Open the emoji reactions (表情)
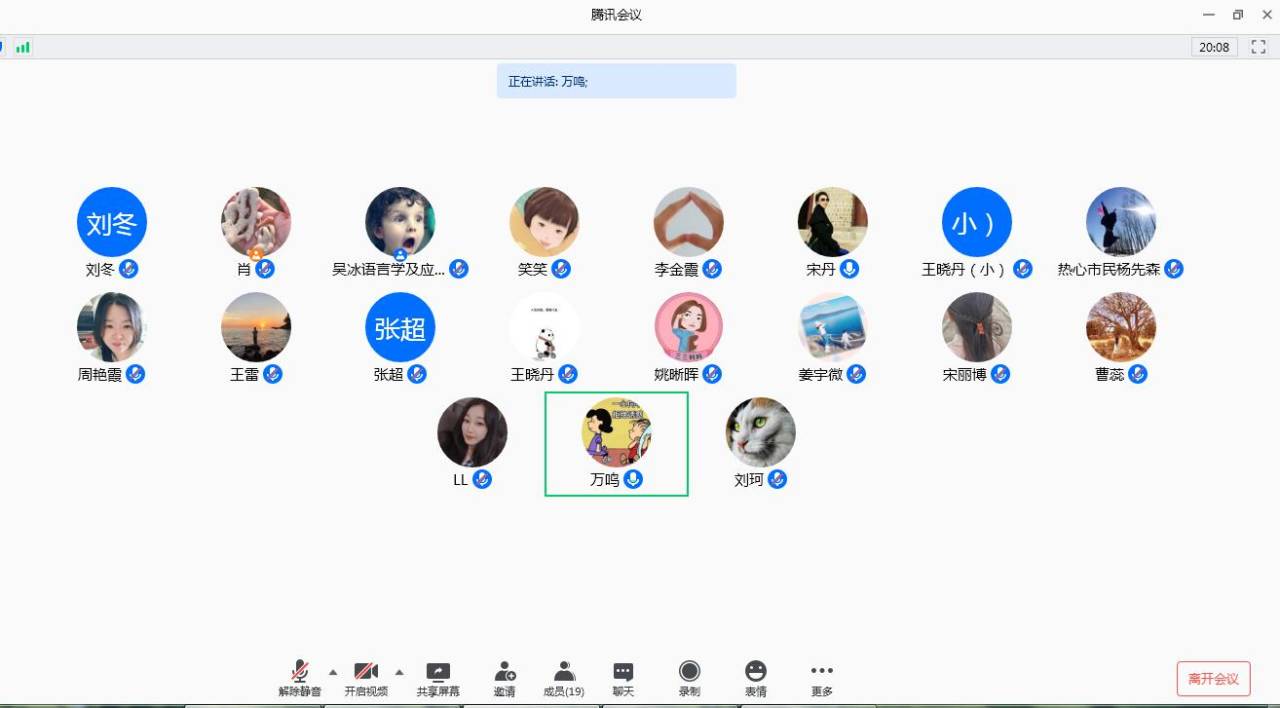Screen dimensions: 1280x708 (755, 672)
